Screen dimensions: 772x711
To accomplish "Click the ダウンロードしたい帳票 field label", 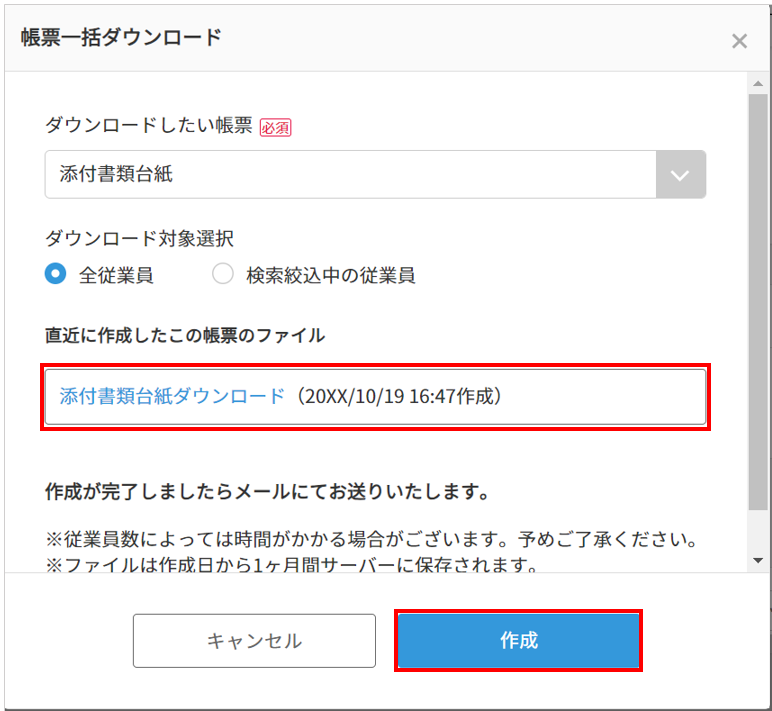I will (x=148, y=127).
